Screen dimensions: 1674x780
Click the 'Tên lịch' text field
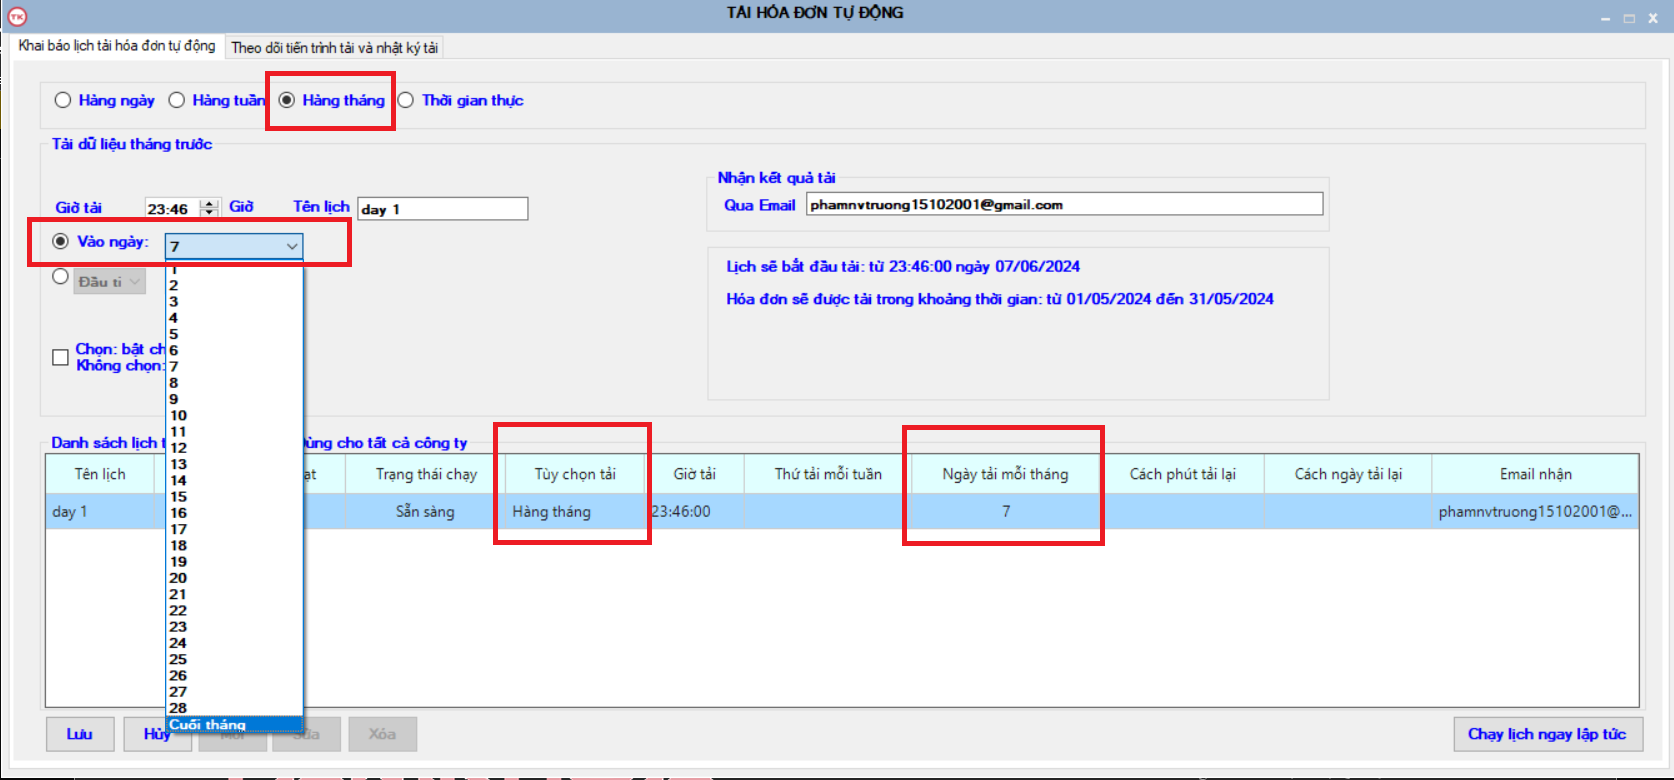[x=442, y=209]
